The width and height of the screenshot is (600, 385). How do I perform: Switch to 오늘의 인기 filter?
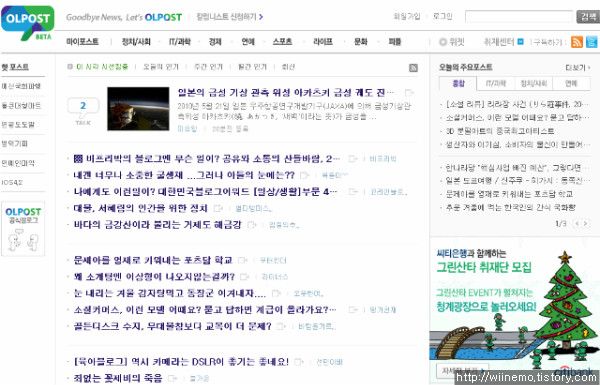[161, 67]
